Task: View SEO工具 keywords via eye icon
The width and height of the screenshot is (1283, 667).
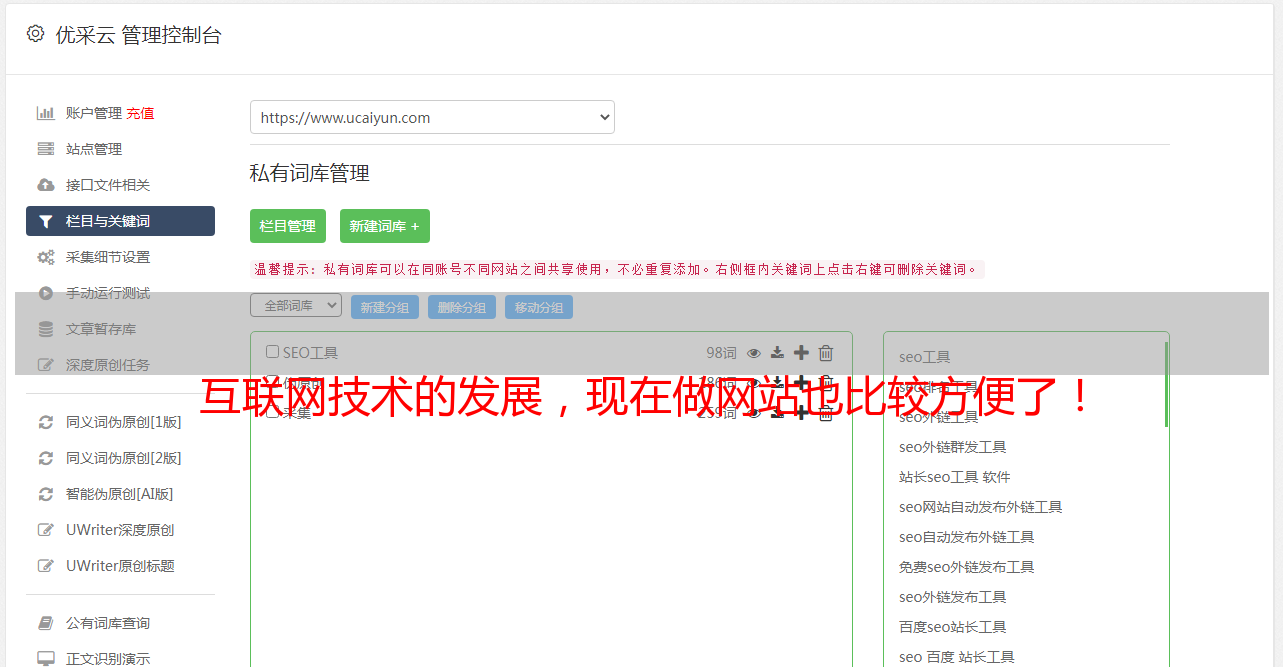Action: point(754,353)
